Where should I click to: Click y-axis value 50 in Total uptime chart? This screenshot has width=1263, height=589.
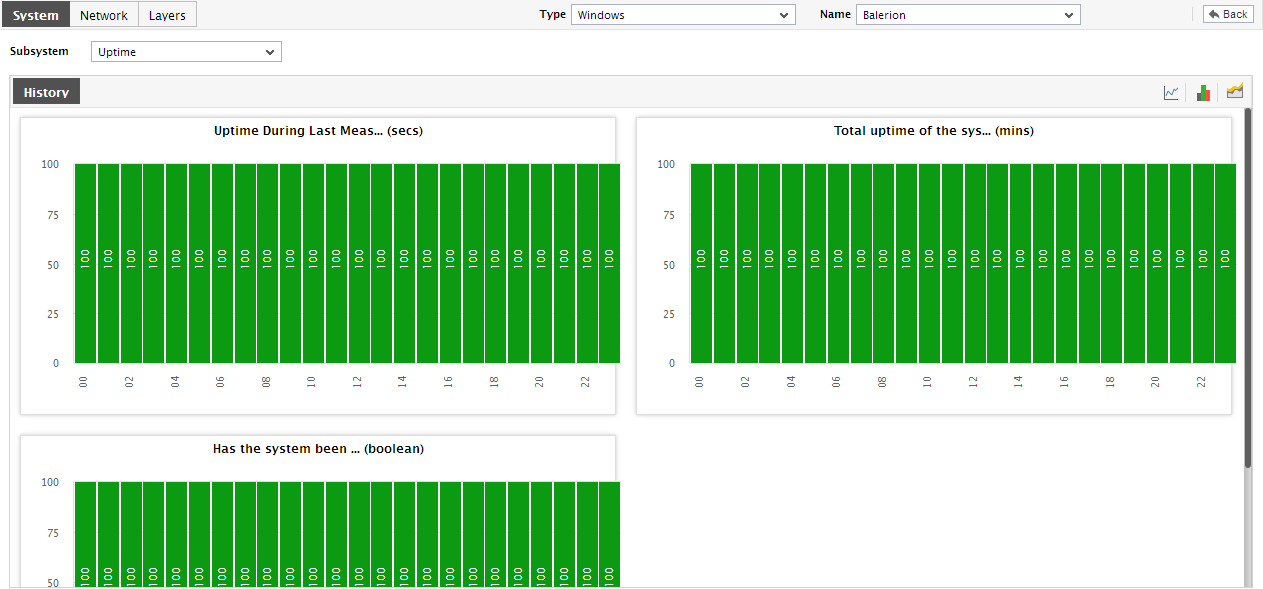tap(668, 265)
